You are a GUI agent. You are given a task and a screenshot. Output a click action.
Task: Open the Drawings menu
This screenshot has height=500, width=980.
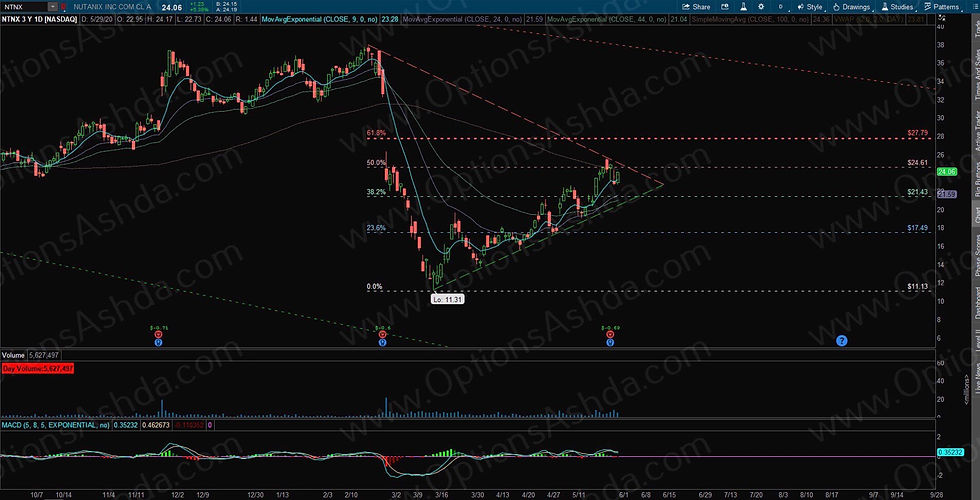pos(851,7)
